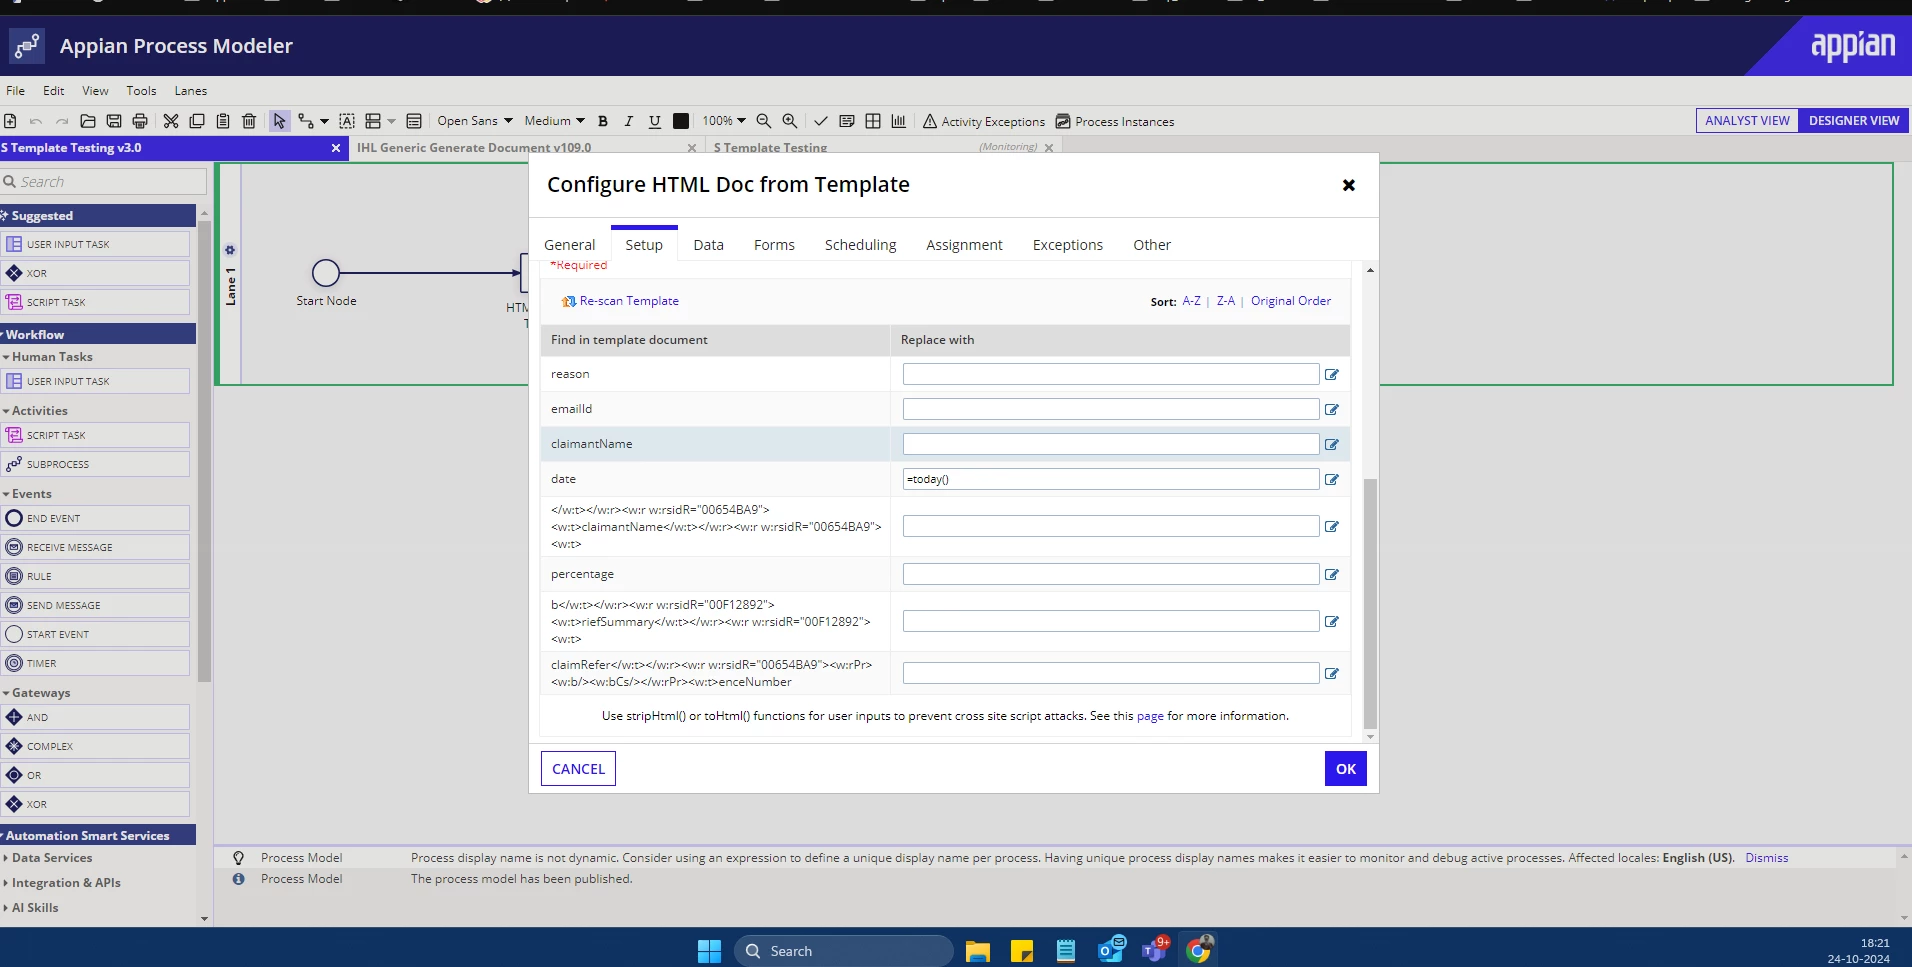
Task: Open expression editor for date row
Action: [x=1332, y=479]
